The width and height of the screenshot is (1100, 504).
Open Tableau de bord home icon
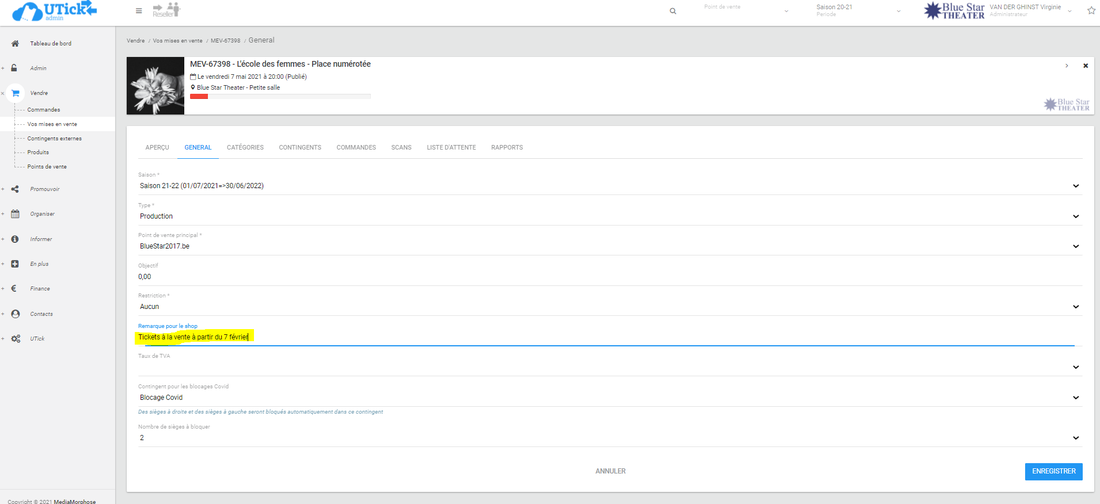pos(15,44)
